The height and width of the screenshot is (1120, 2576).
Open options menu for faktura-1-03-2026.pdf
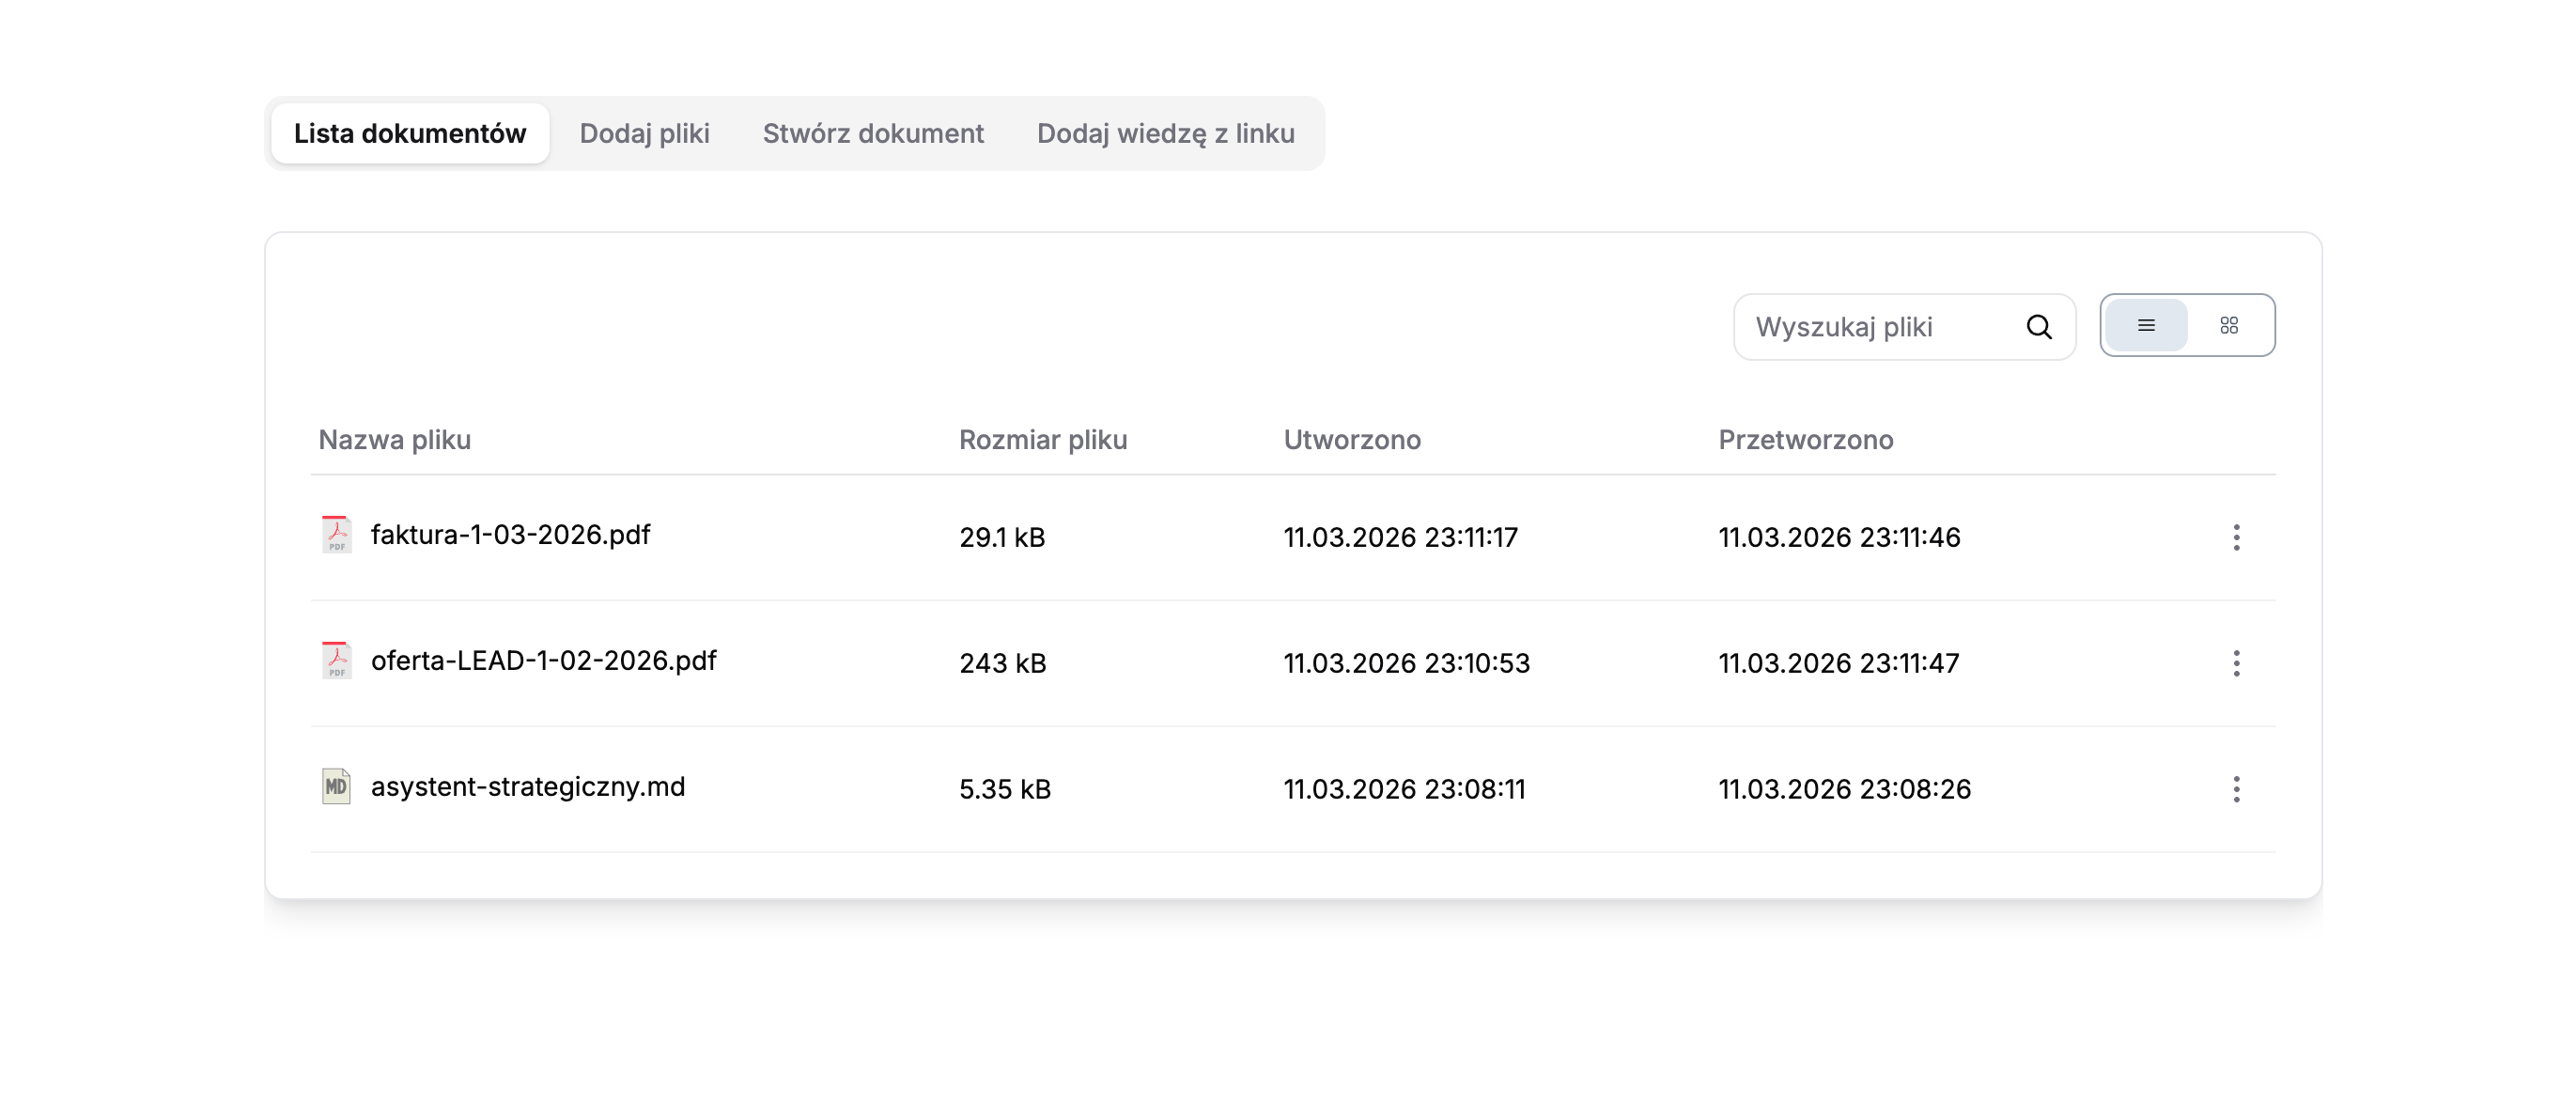coord(2236,538)
